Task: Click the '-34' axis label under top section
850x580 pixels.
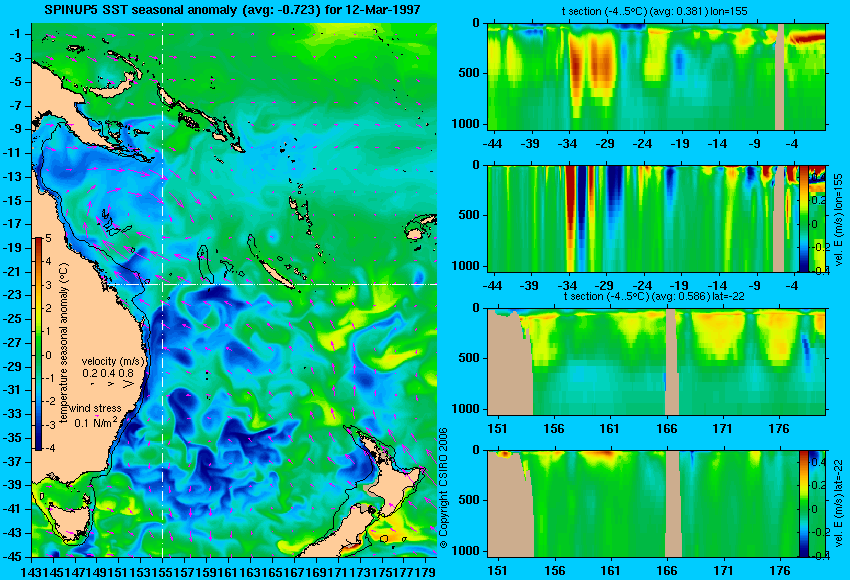Action: click(568, 144)
